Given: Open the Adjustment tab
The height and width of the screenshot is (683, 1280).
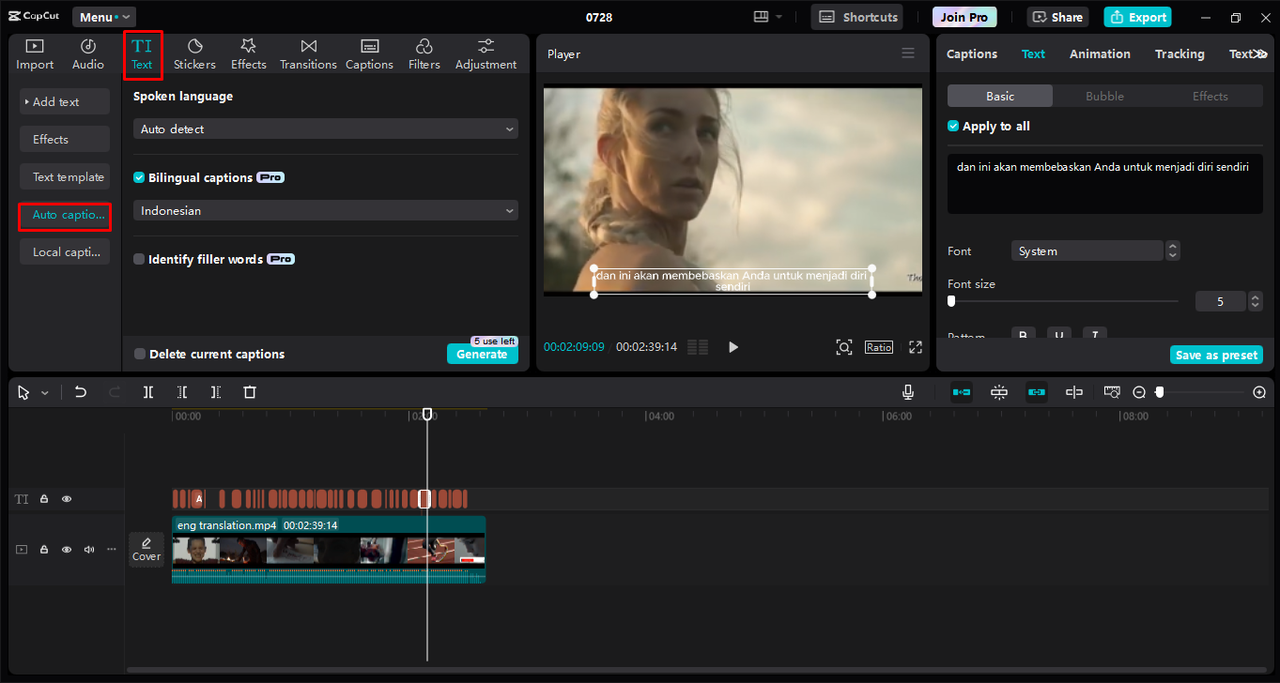Looking at the screenshot, I should (486, 54).
